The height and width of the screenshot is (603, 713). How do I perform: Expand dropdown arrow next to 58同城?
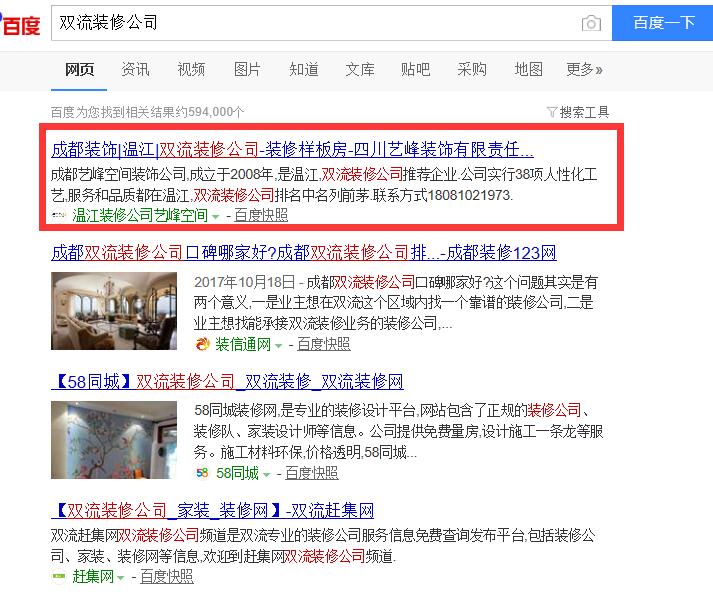click(266, 475)
